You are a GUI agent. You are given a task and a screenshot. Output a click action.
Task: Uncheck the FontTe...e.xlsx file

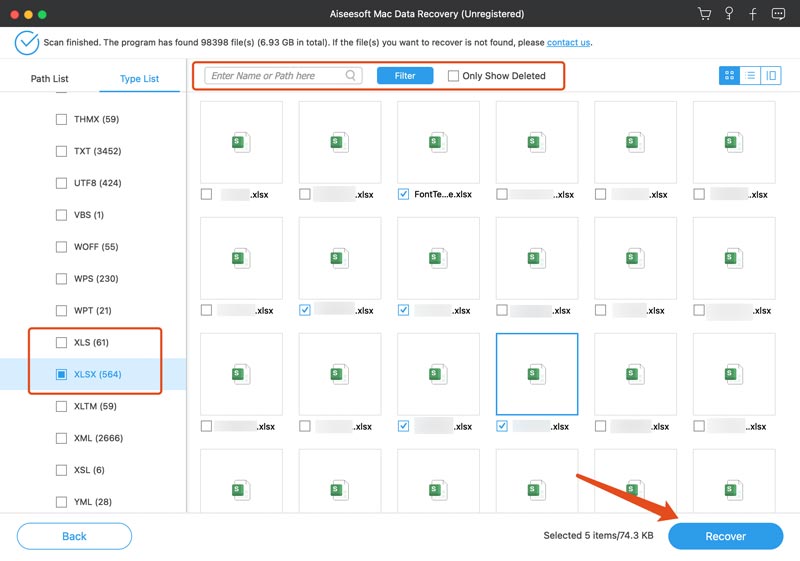coord(403,194)
